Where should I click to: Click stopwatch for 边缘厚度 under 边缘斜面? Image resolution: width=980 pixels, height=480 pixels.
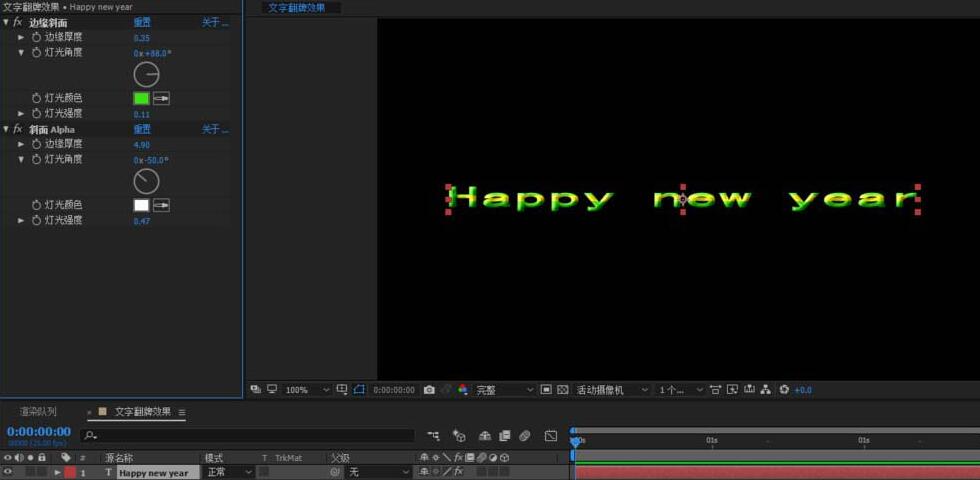point(37,37)
